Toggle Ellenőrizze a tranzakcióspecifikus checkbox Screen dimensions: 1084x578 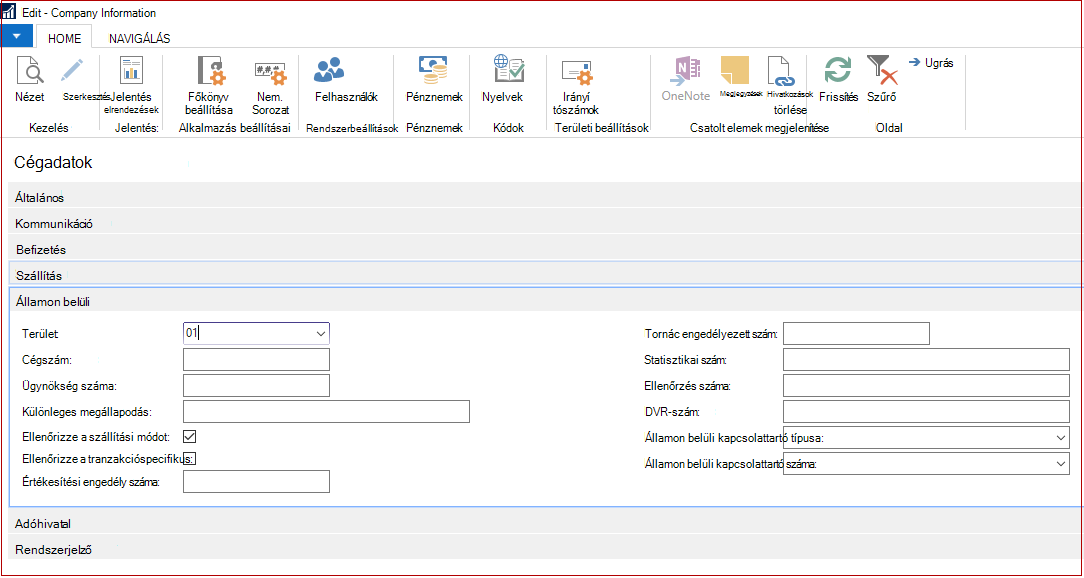click(190, 458)
